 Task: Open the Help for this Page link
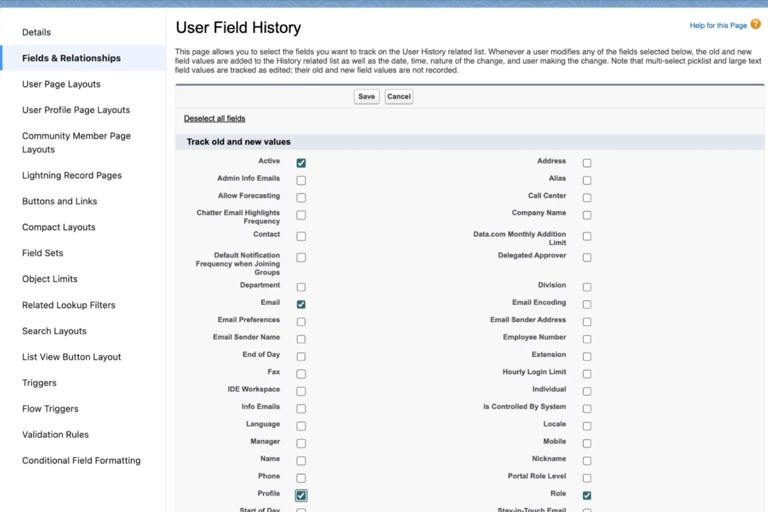(x=718, y=25)
